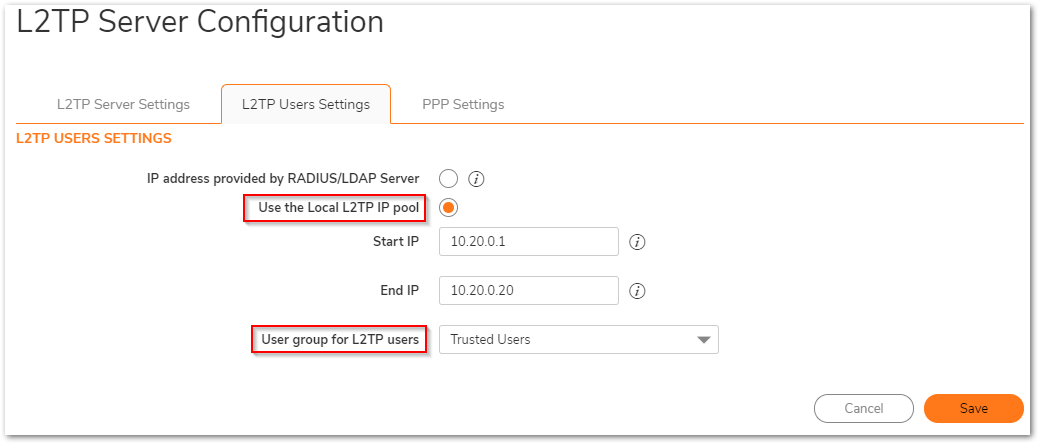Image resolution: width=1039 pixels, height=444 pixels.
Task: Click the "Use the Local L2TP IP pool" label
Action: coord(338,208)
